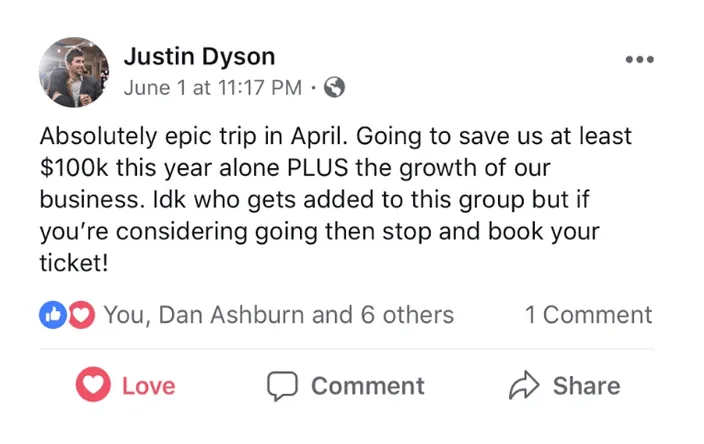Open the 1 Comment link
Screen dimensions: 704x444
588,315
